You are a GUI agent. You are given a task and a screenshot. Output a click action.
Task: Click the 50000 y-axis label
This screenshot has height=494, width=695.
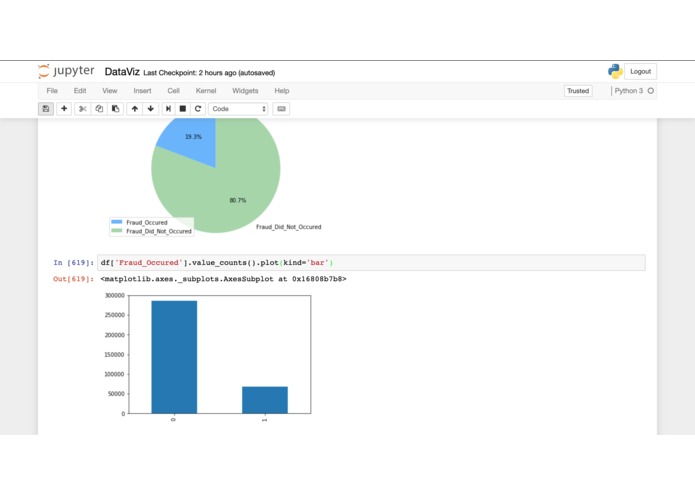(117, 394)
